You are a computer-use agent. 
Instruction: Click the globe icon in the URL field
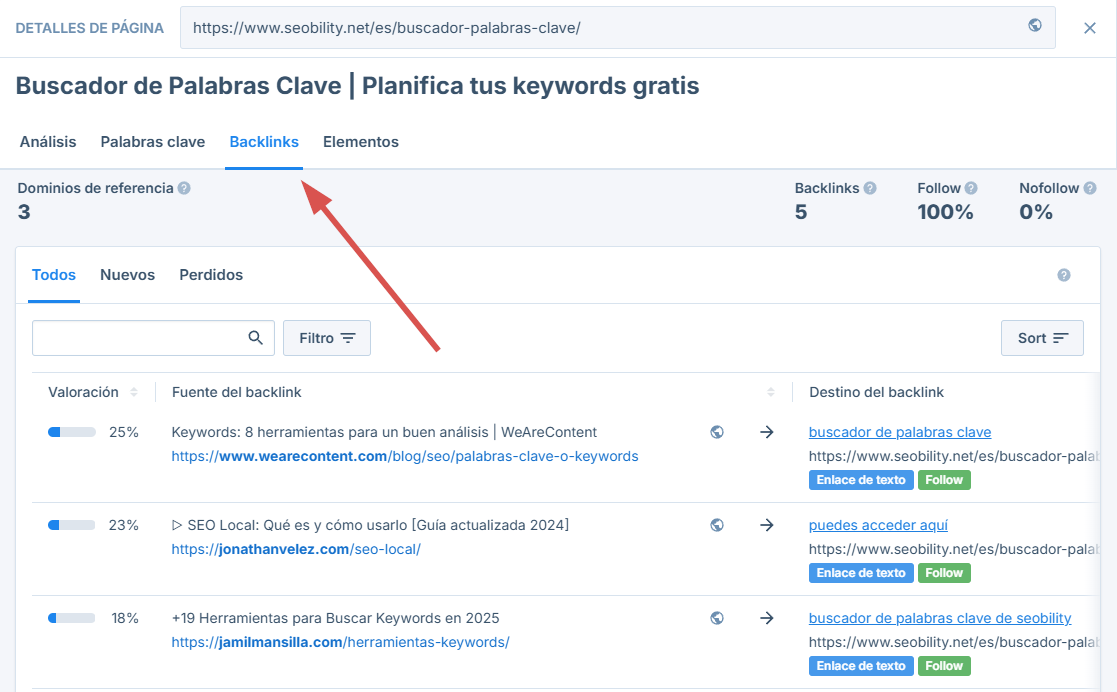click(1035, 26)
